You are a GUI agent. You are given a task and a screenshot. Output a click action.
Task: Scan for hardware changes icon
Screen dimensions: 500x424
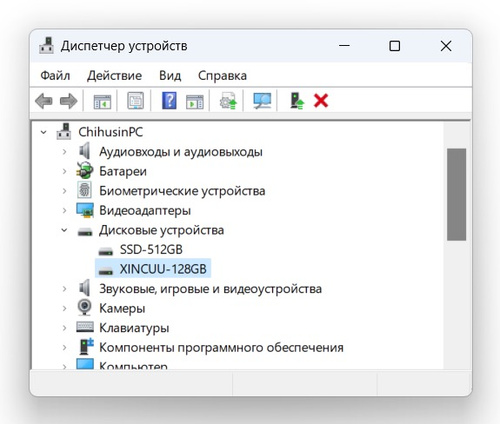pyautogui.click(x=262, y=101)
